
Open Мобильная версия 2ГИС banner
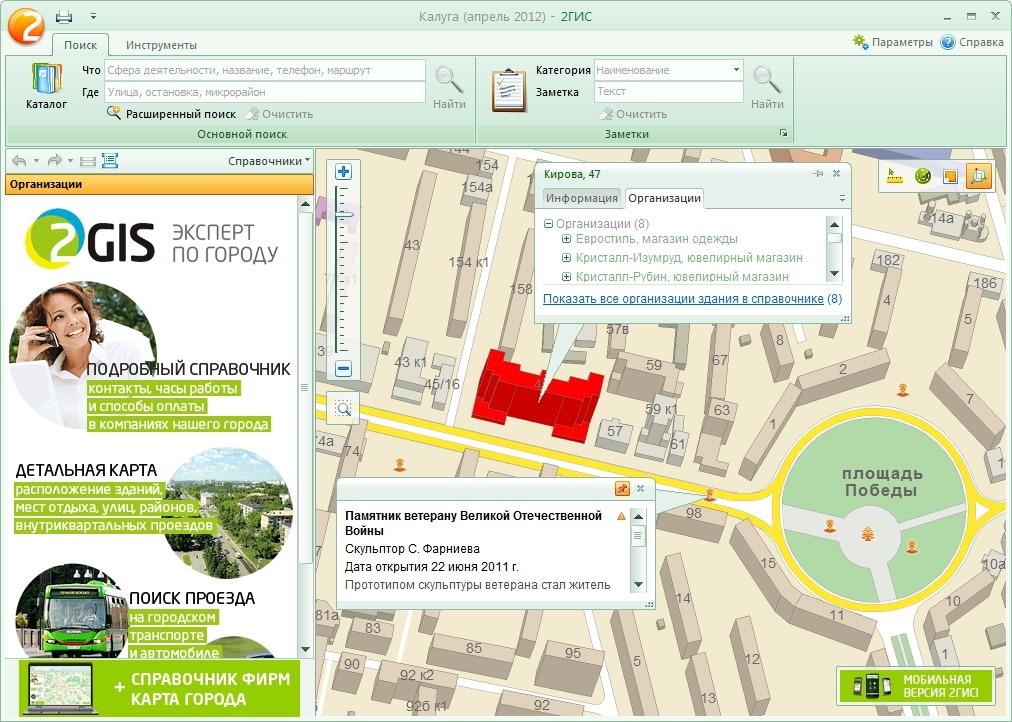pyautogui.click(x=916, y=685)
